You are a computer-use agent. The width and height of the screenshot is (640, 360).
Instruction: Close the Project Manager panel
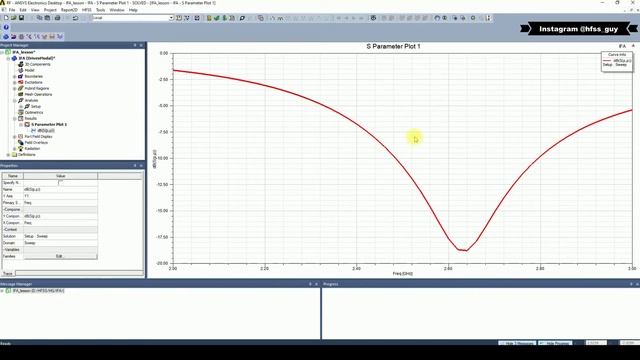(x=141, y=45)
